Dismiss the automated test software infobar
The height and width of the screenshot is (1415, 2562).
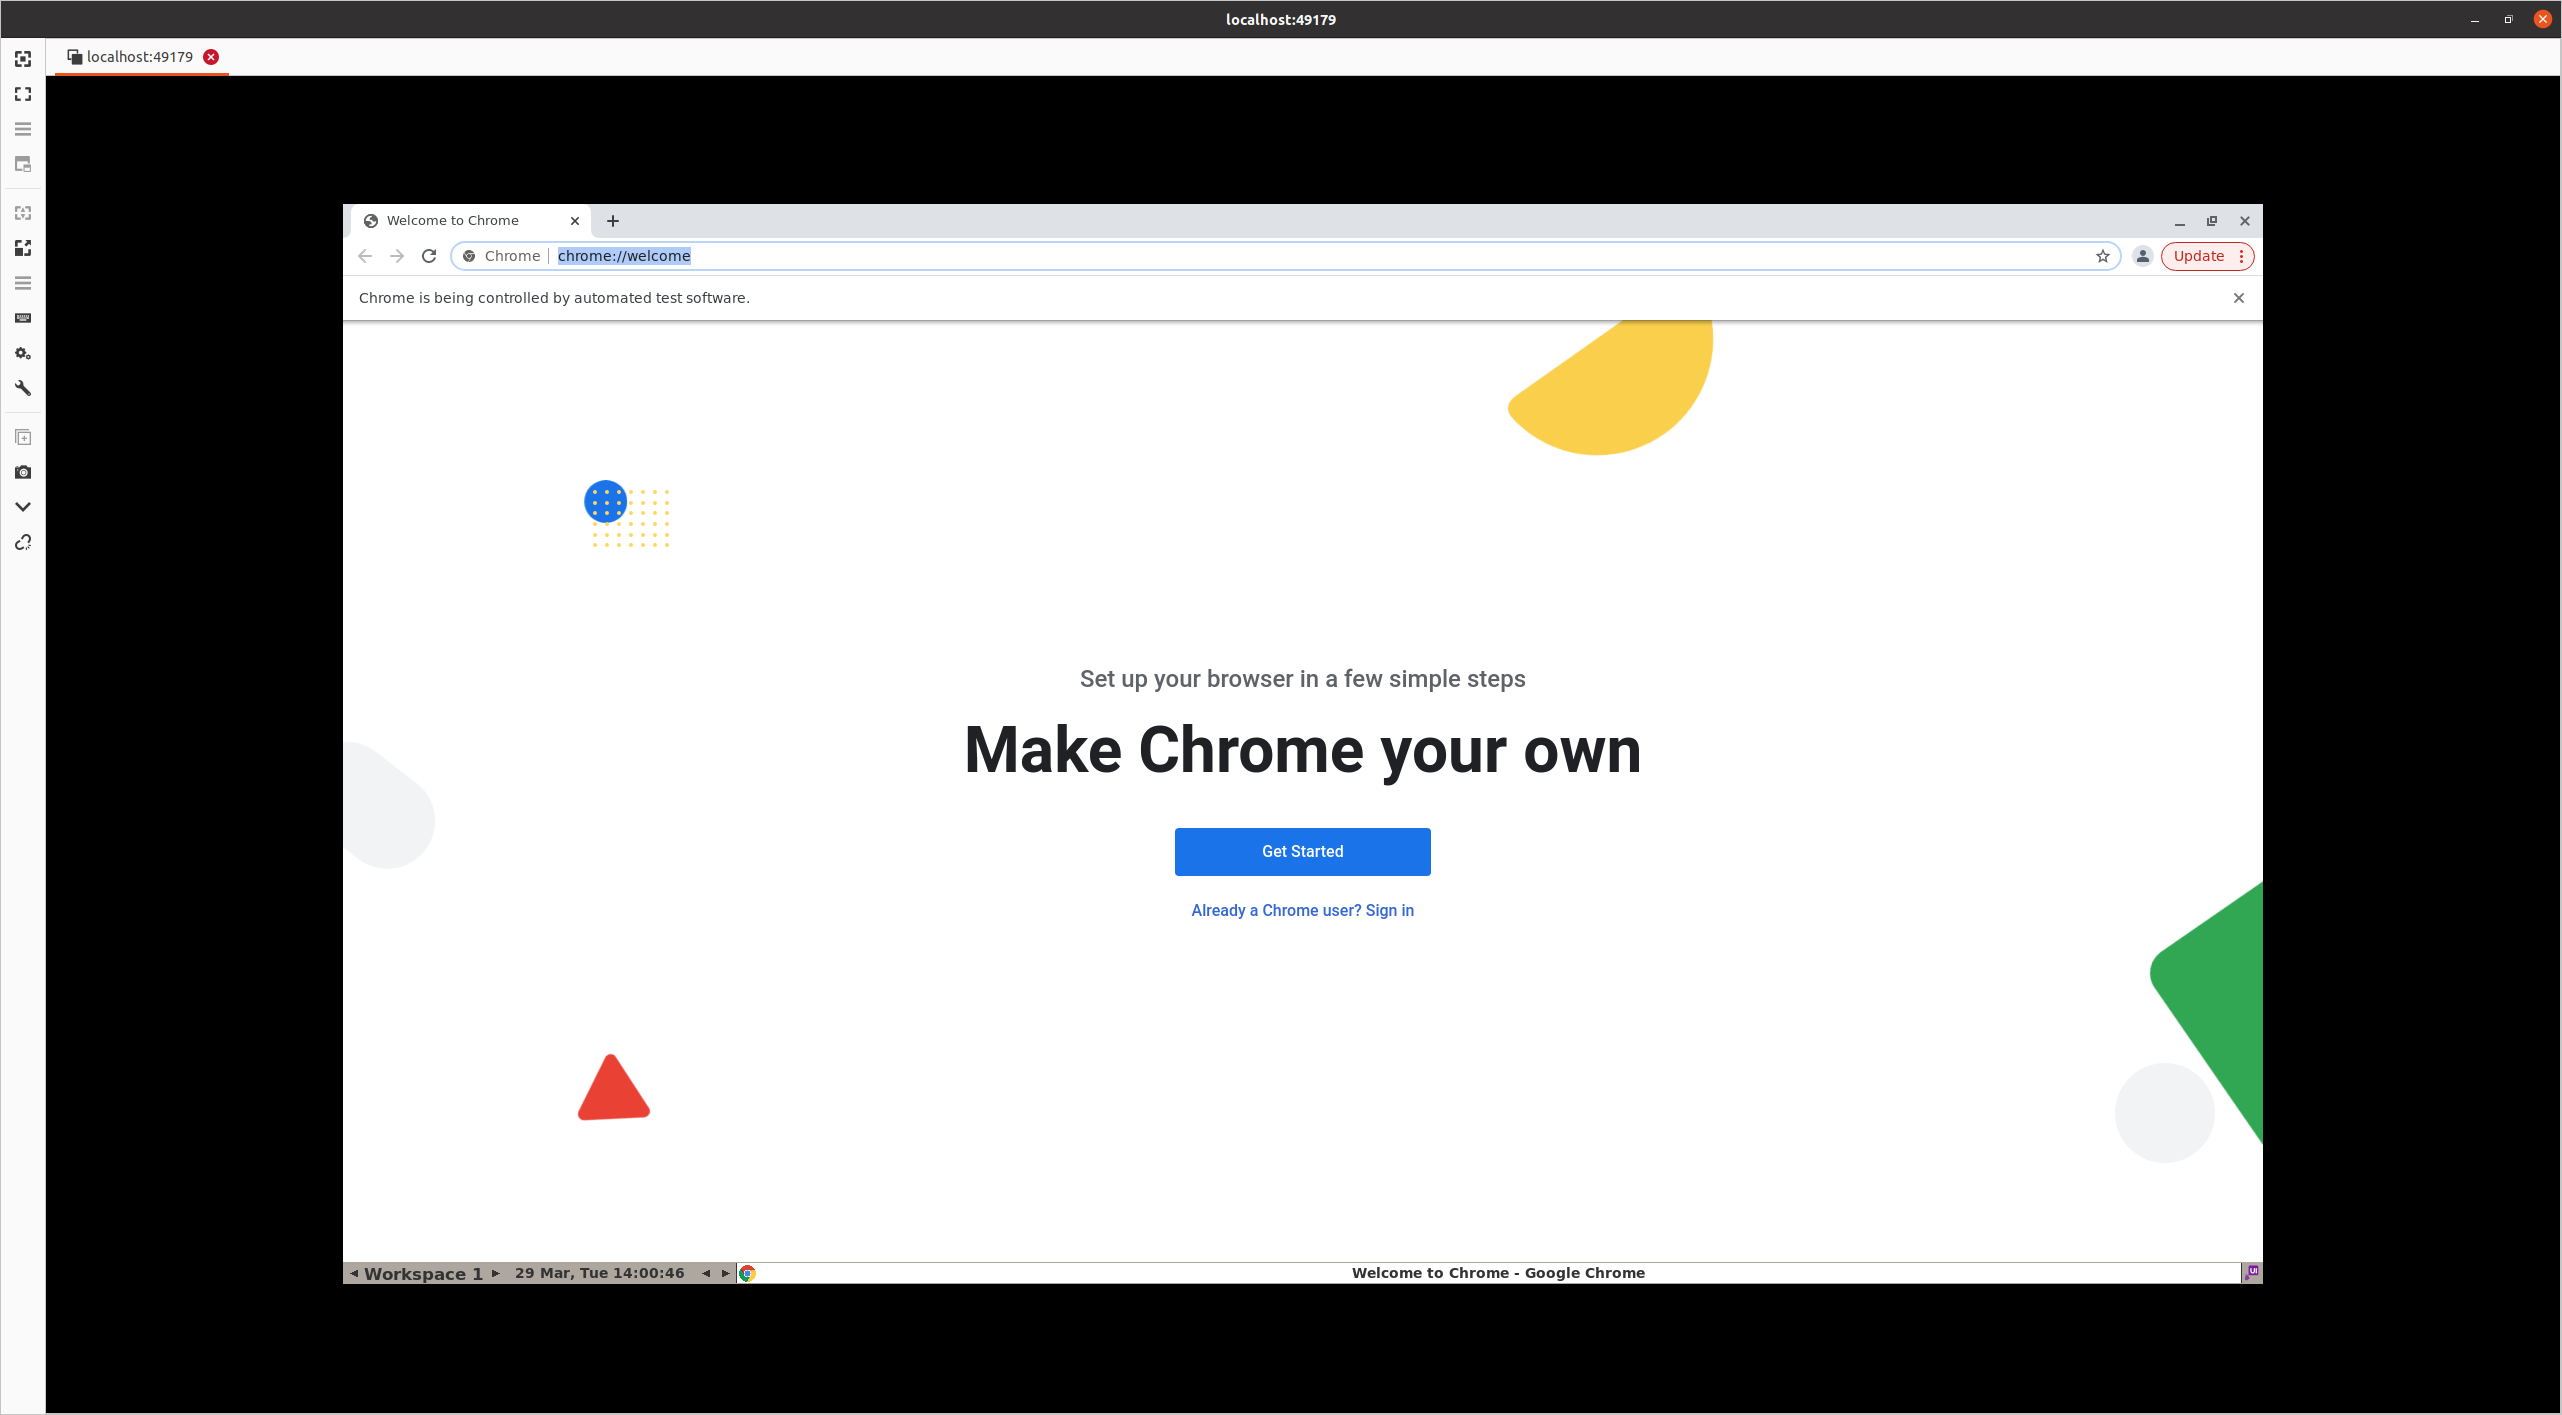point(2239,298)
